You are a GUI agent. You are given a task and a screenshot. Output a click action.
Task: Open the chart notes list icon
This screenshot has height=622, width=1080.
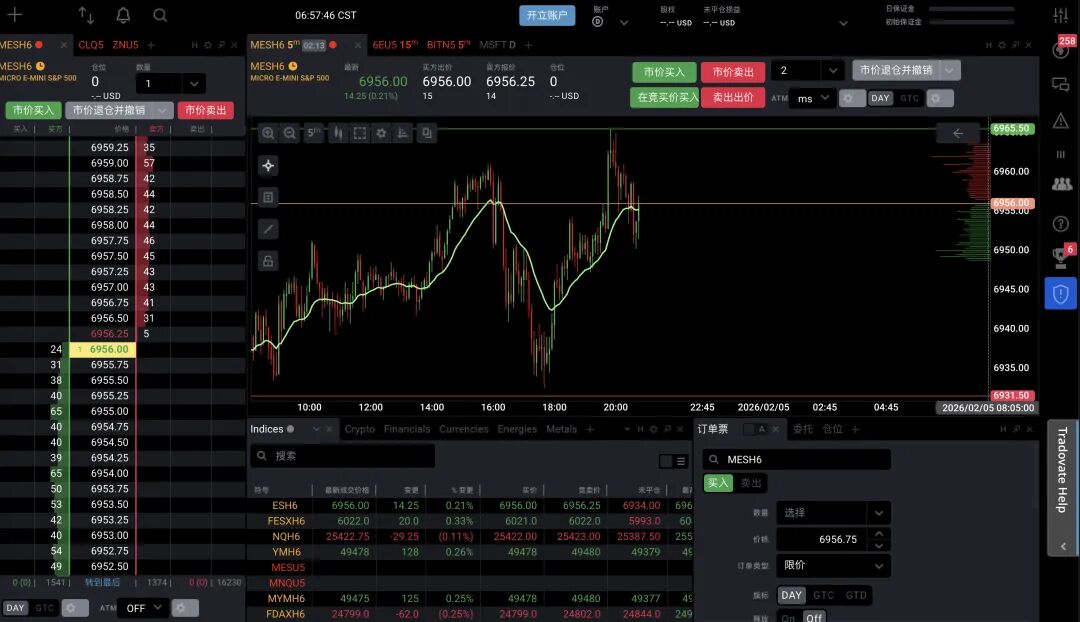tap(268, 197)
